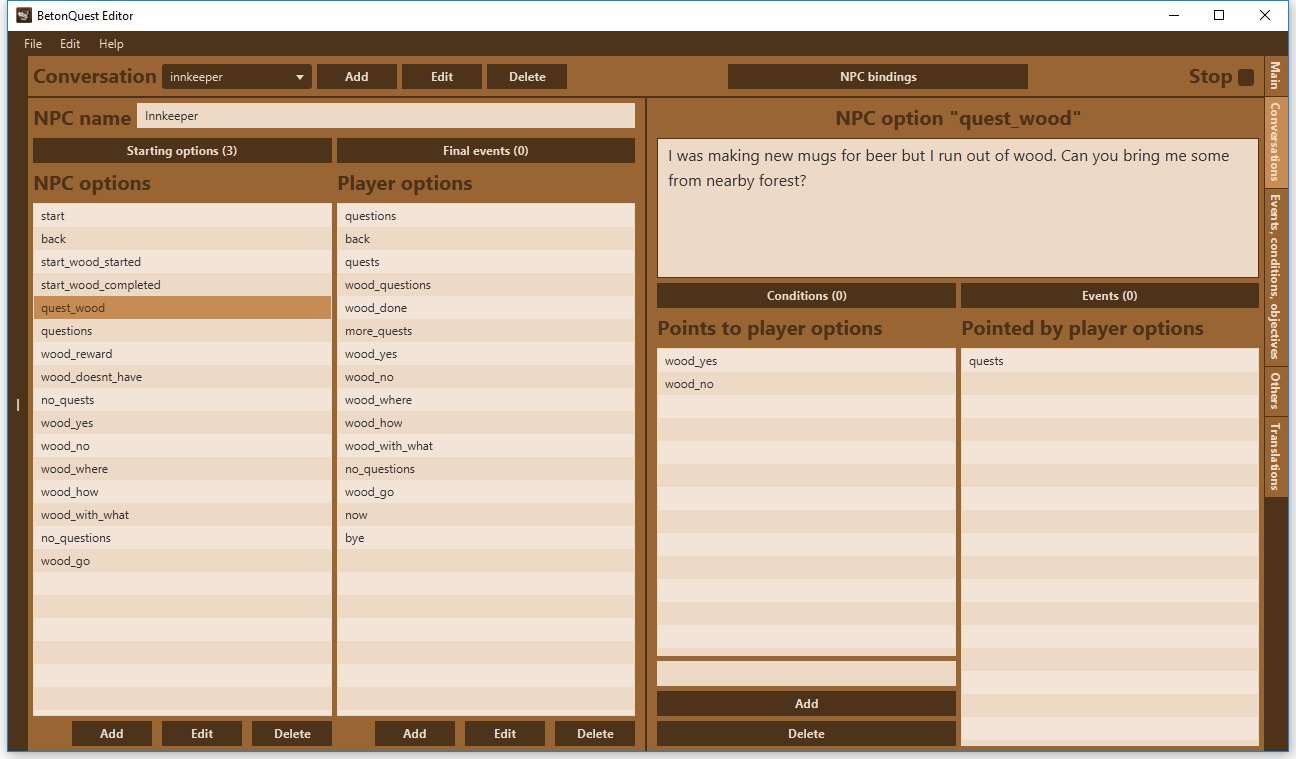Click Edit next to Conversation dropdown
The height and width of the screenshot is (759, 1296).
(x=442, y=77)
